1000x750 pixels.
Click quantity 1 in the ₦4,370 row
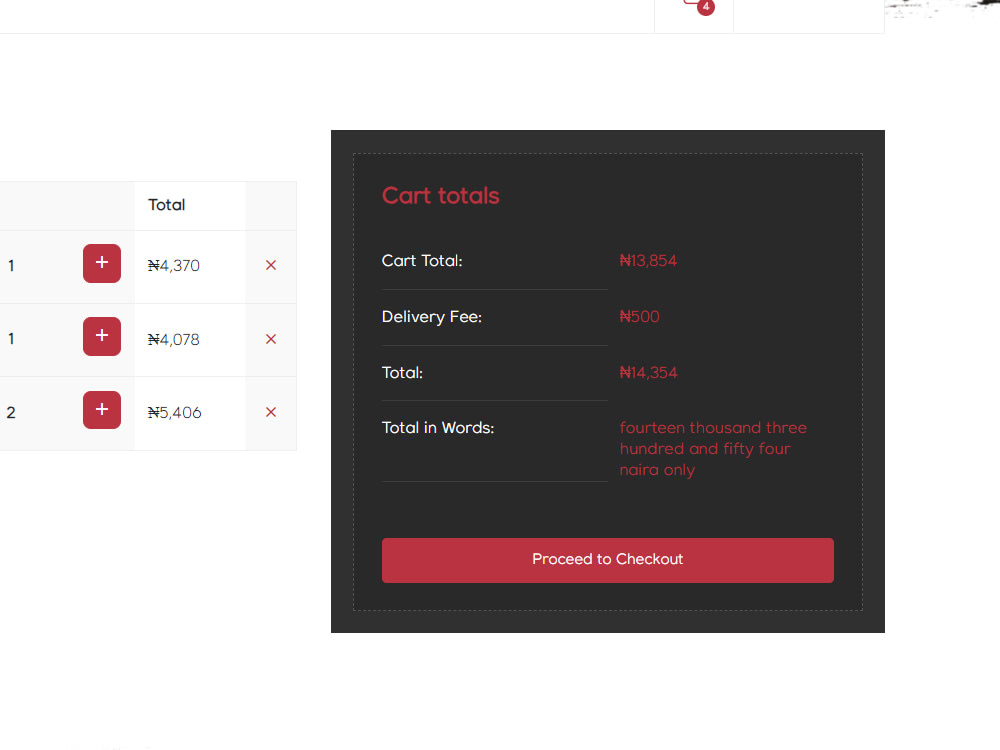11,265
